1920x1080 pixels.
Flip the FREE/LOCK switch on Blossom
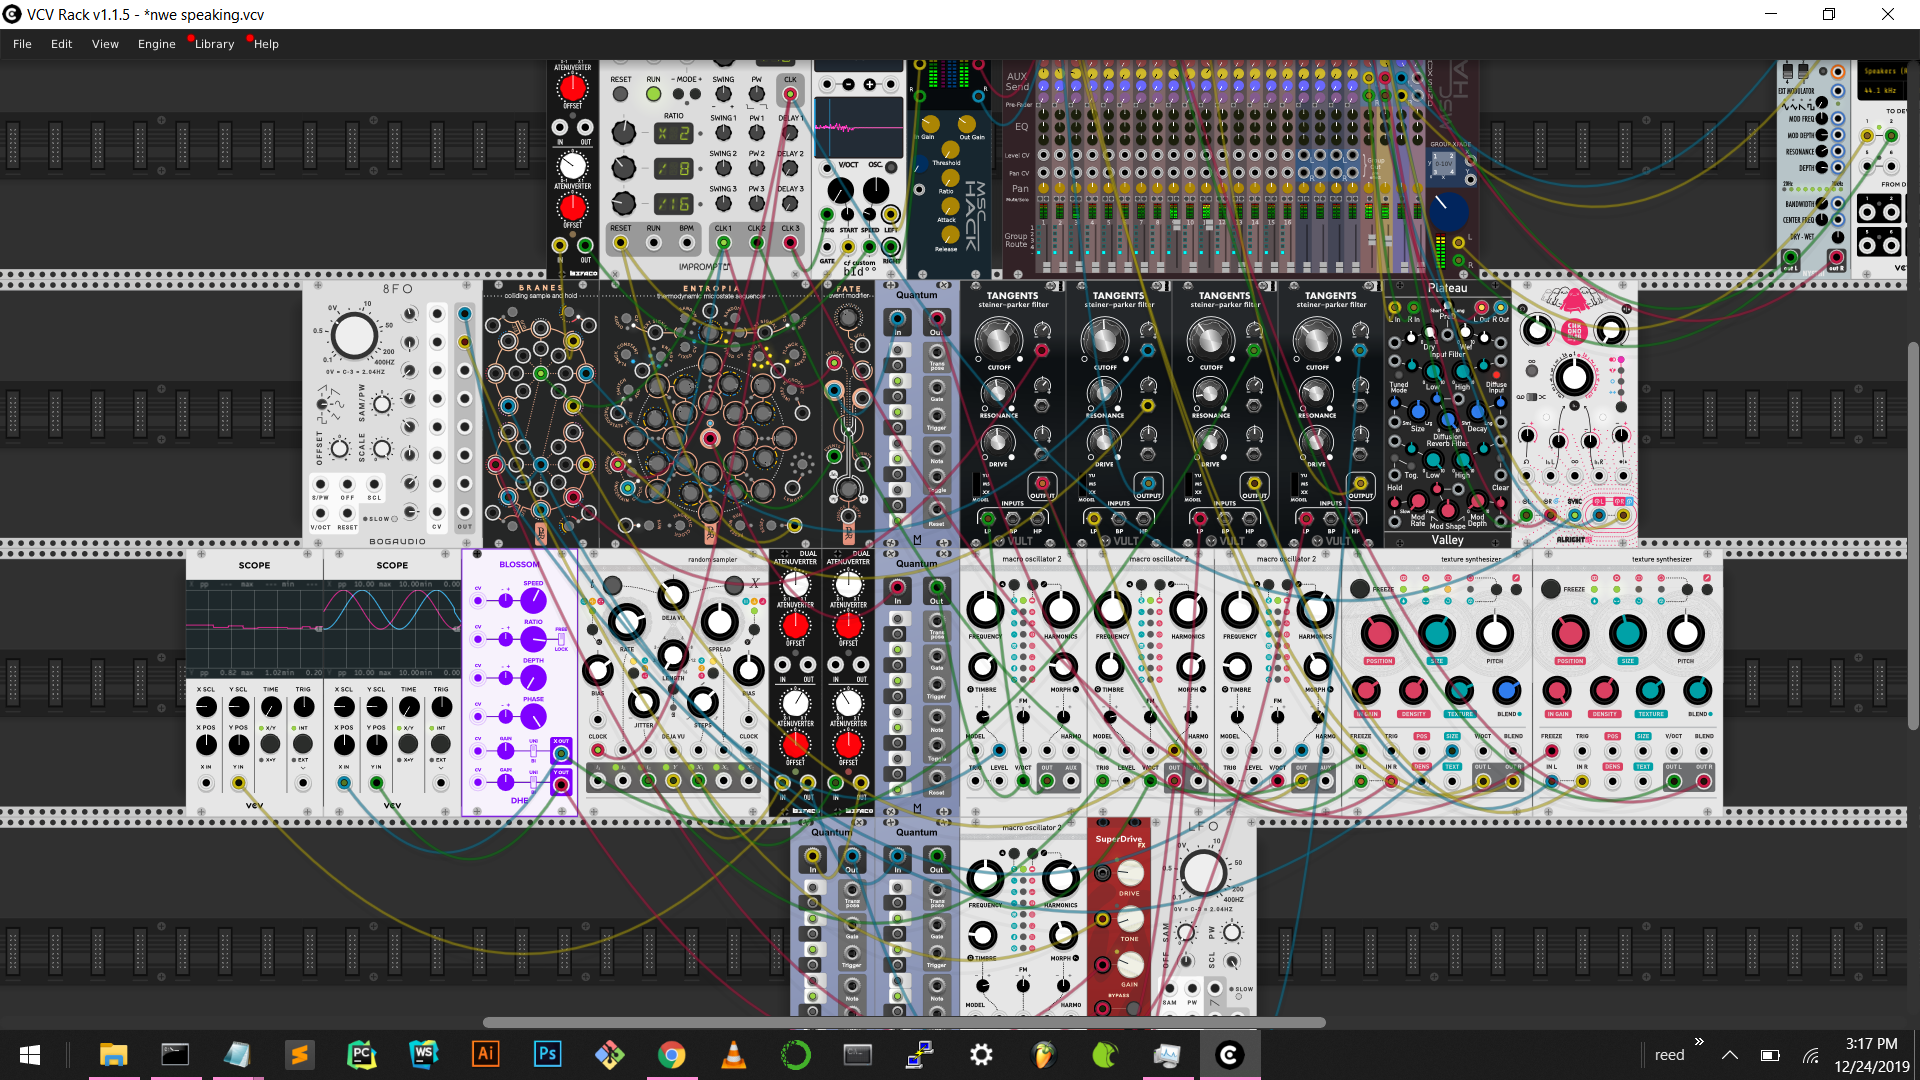coord(561,639)
